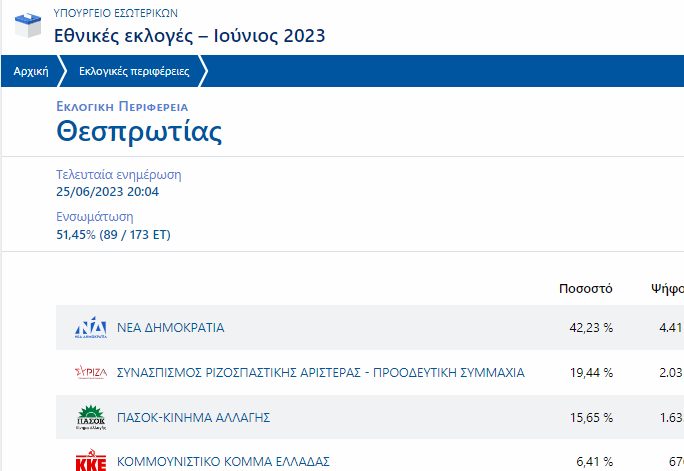Click the site title Εθνικές εκλογές – Ιούνιος 2023

[x=189, y=36]
